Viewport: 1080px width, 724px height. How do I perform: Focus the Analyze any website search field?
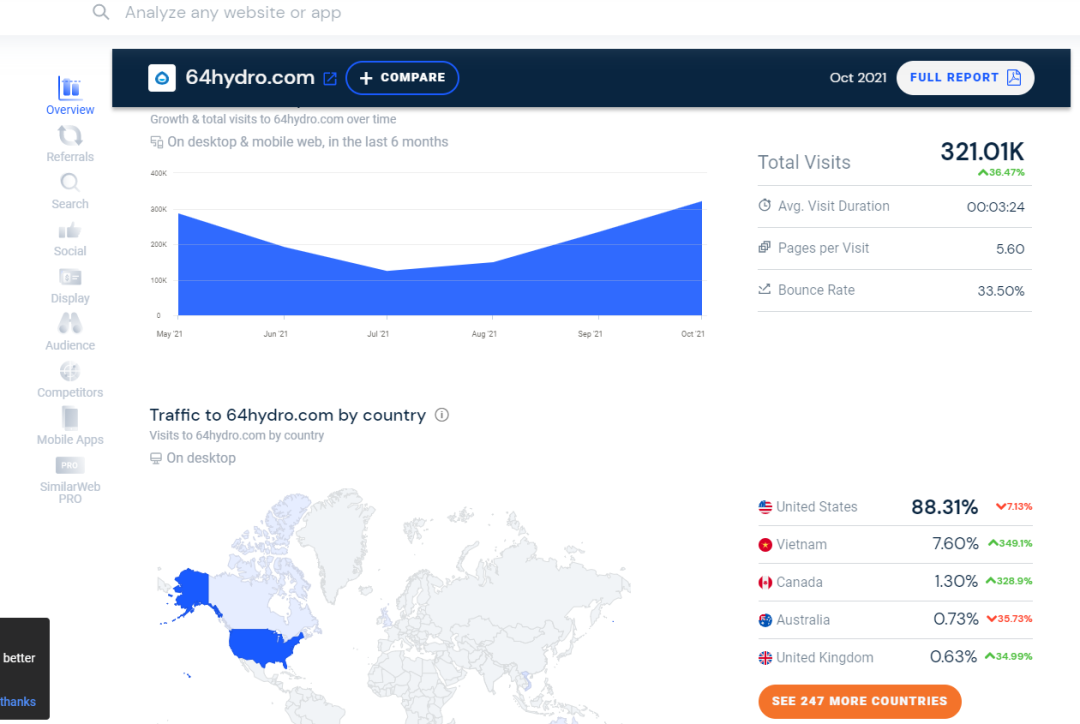(233, 12)
